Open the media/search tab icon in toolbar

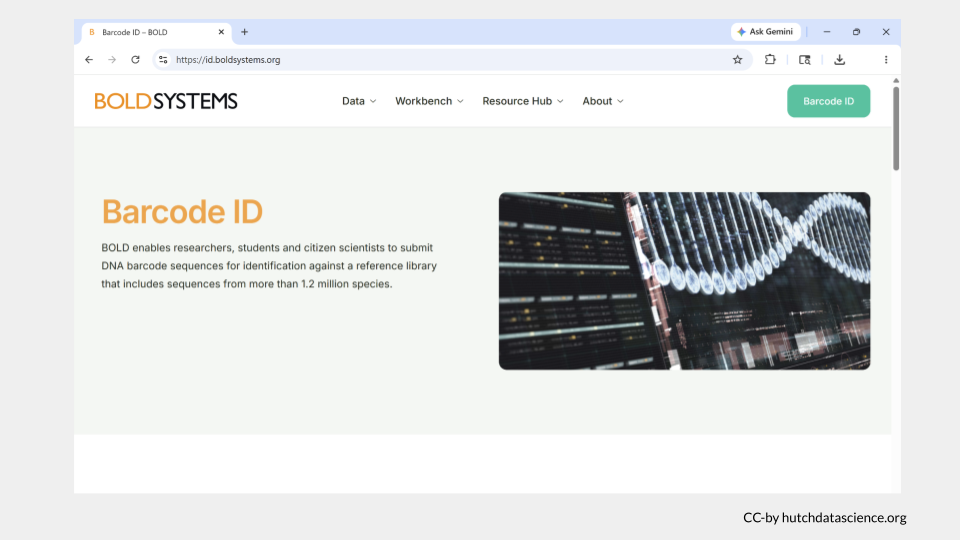pyautogui.click(x=804, y=59)
